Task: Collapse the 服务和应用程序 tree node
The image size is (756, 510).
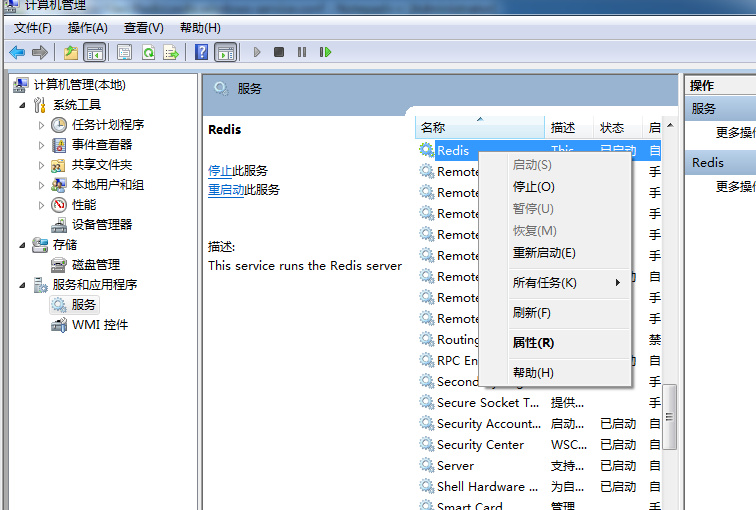Action: tap(22, 285)
